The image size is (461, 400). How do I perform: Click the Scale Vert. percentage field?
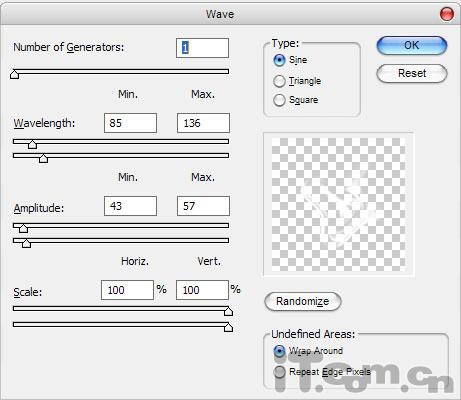[x=202, y=290]
